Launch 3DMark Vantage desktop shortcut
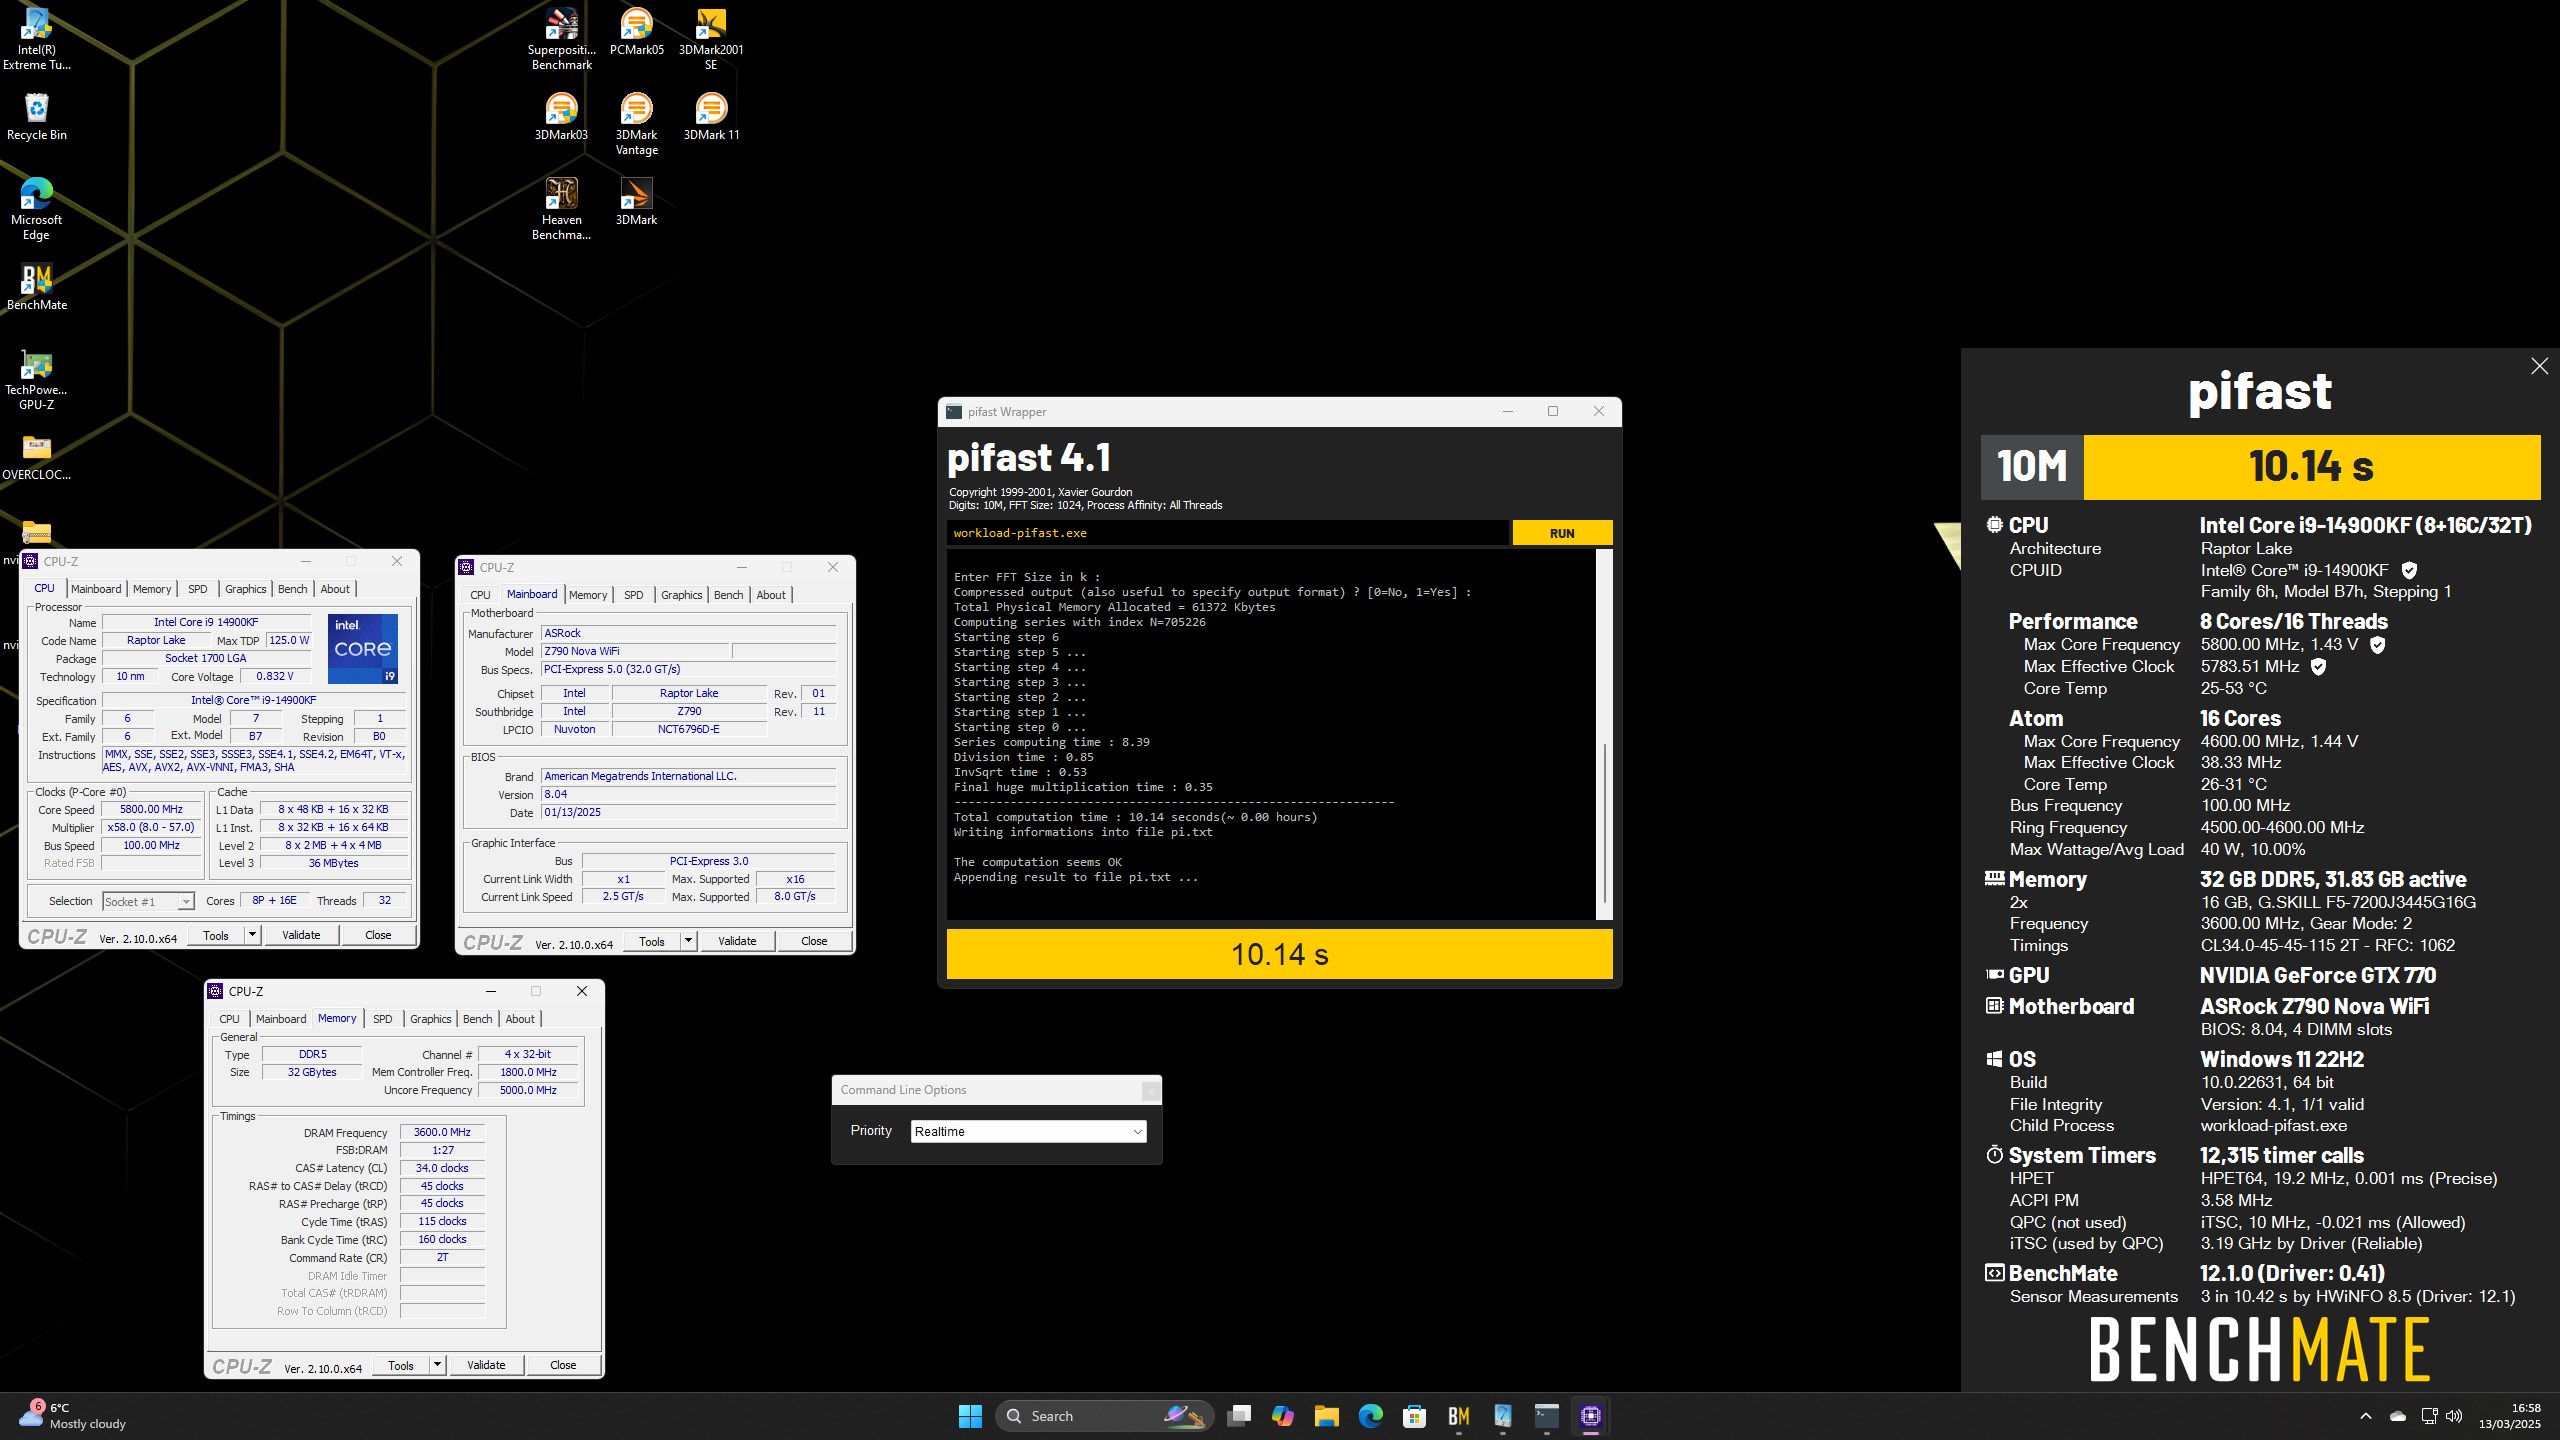The width and height of the screenshot is (2560, 1440). 636,124
